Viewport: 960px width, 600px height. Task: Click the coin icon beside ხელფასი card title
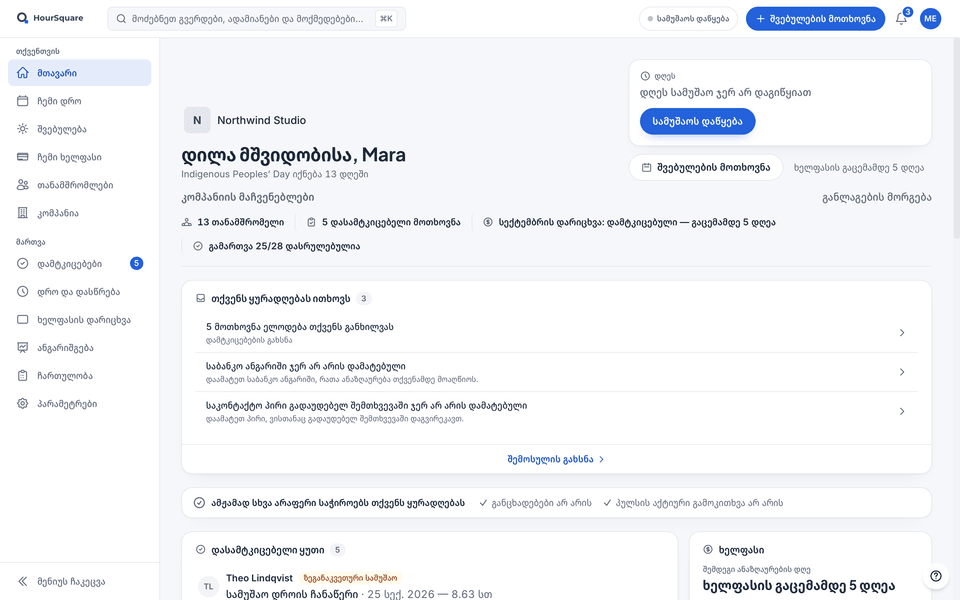tap(708, 549)
